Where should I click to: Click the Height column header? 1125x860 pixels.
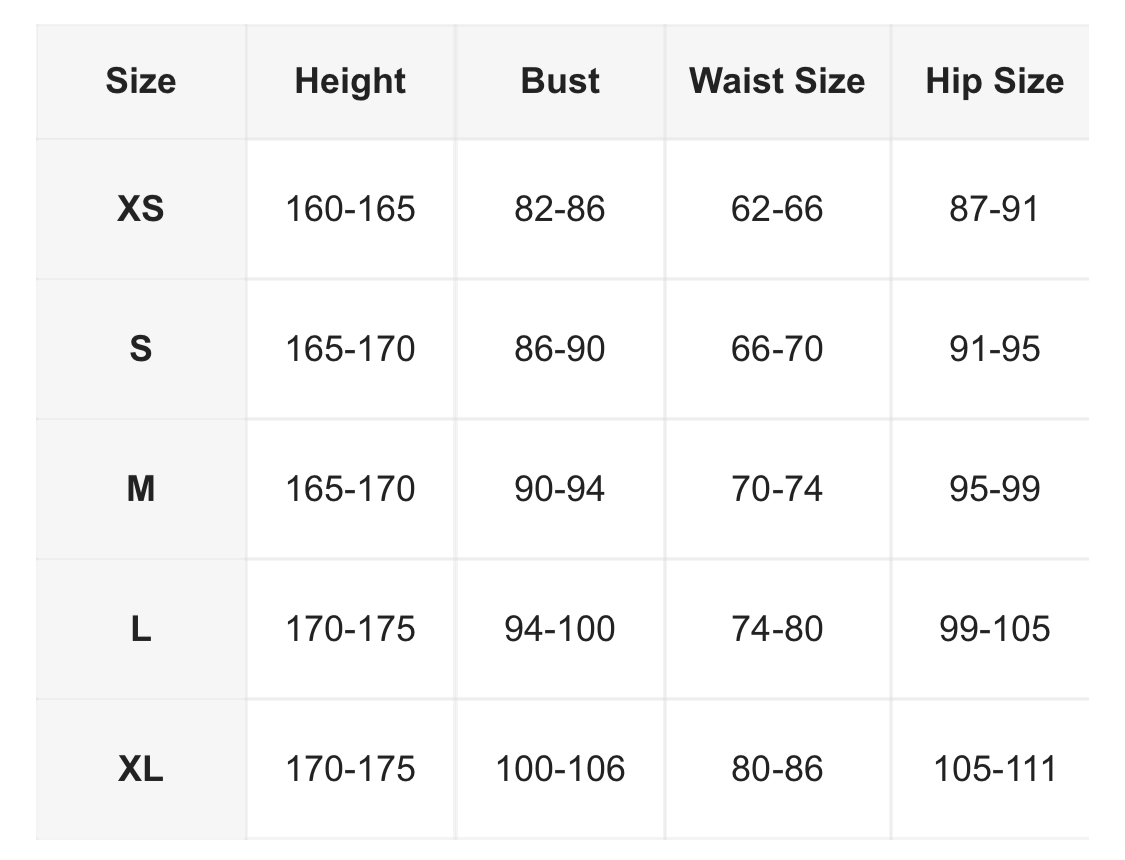point(350,81)
